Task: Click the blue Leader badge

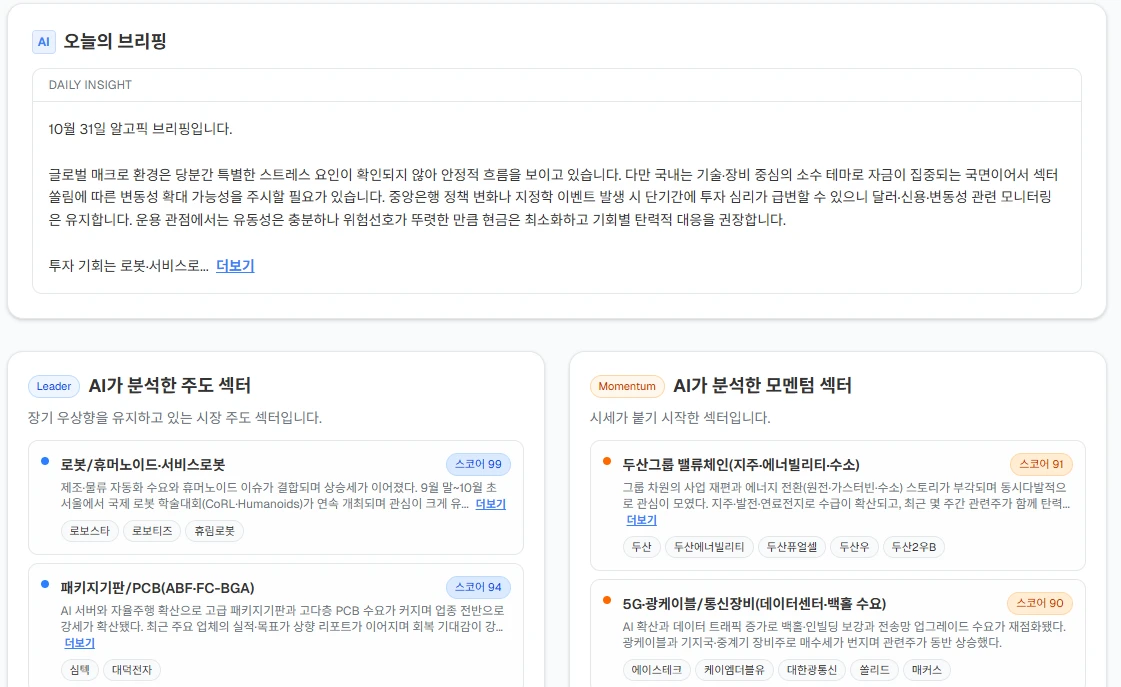Action: pyautogui.click(x=54, y=386)
